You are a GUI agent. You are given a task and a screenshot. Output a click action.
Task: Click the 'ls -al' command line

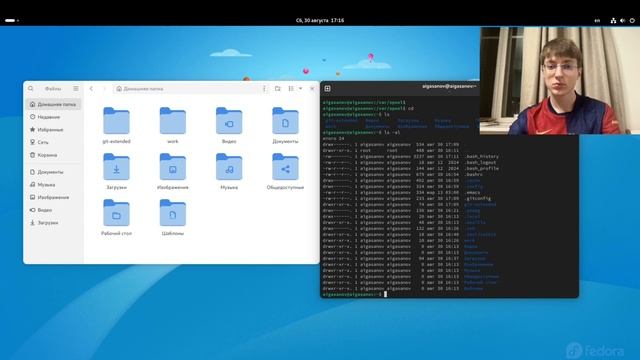point(362,133)
